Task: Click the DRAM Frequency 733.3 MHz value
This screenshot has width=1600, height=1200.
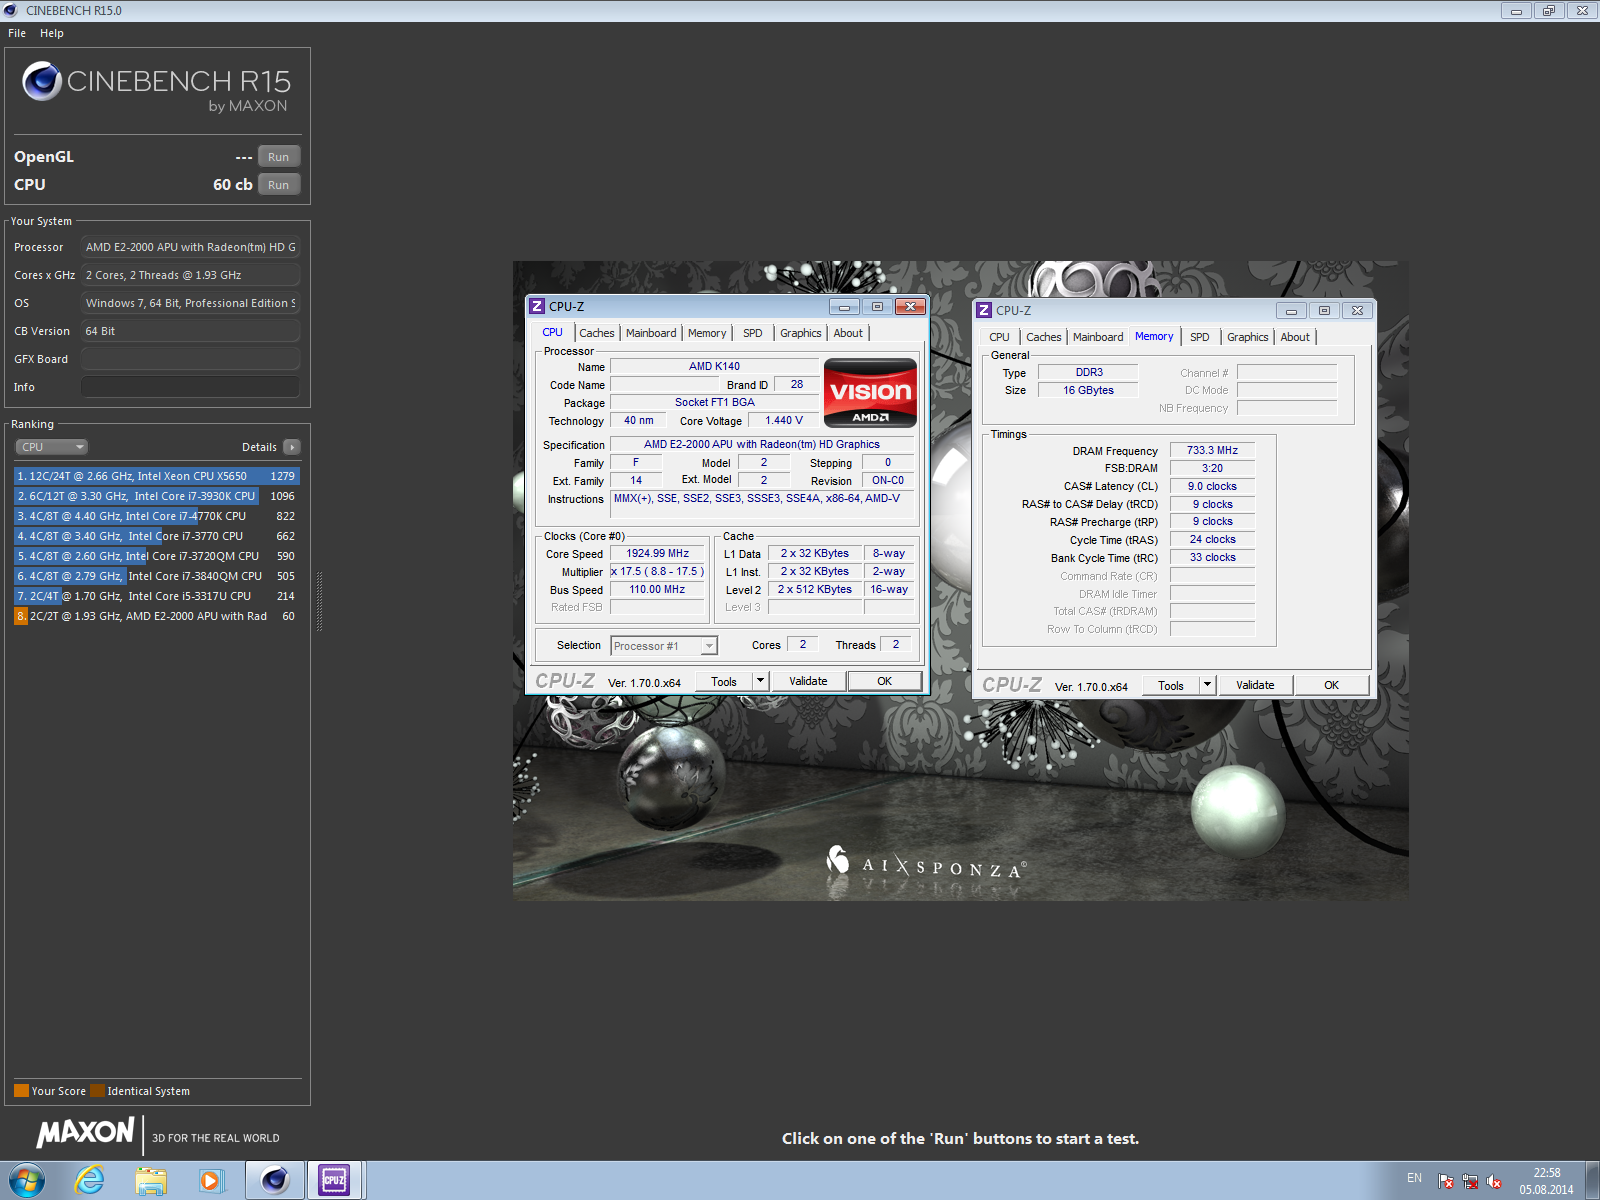Action: 1212,451
